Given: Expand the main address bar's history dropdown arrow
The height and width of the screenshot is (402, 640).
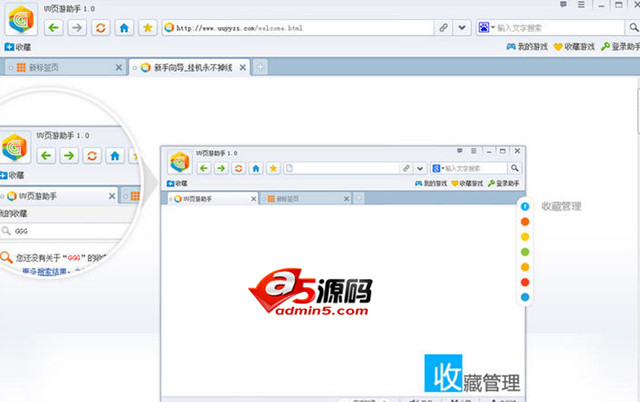Looking at the screenshot, I should (462, 28).
